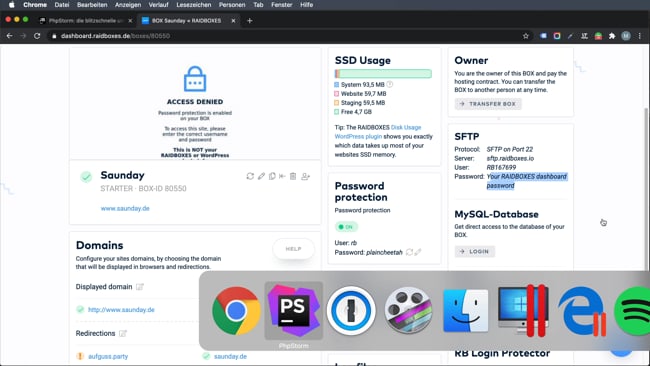
Task: Click the MySQL-Database LOGIN button
Action: click(x=475, y=252)
